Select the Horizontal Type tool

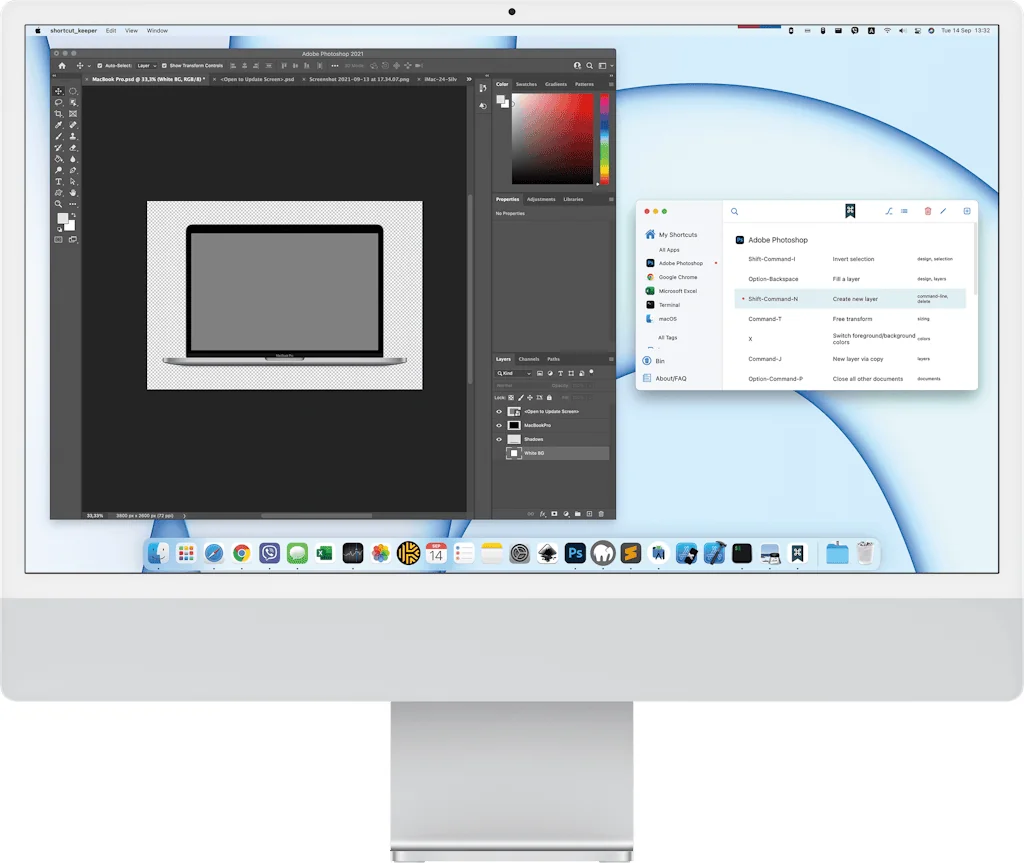click(x=59, y=182)
